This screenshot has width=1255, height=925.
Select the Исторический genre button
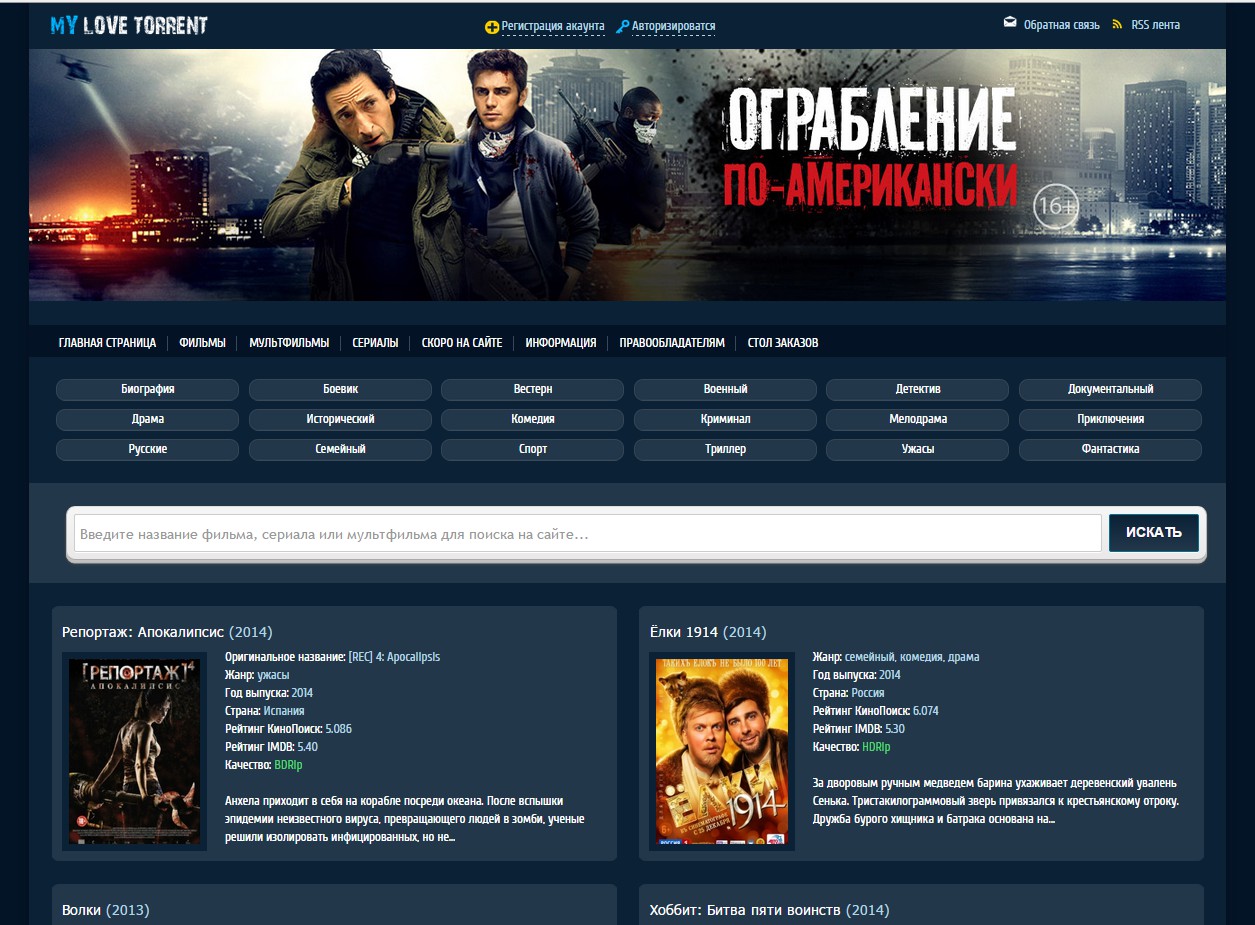point(340,419)
